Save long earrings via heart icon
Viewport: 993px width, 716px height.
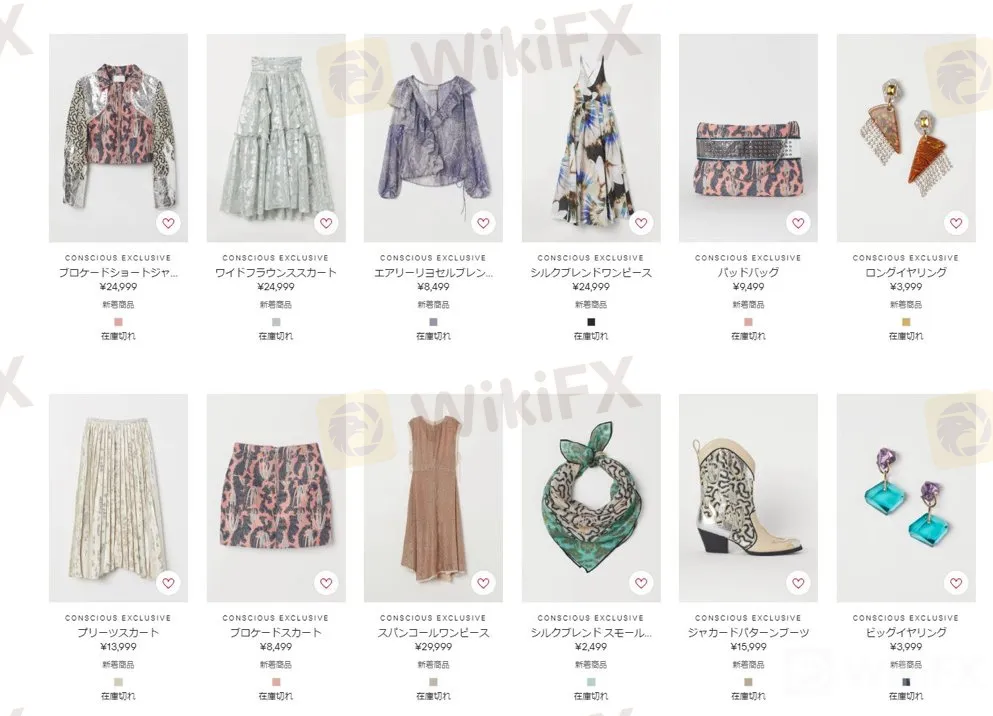(956, 223)
